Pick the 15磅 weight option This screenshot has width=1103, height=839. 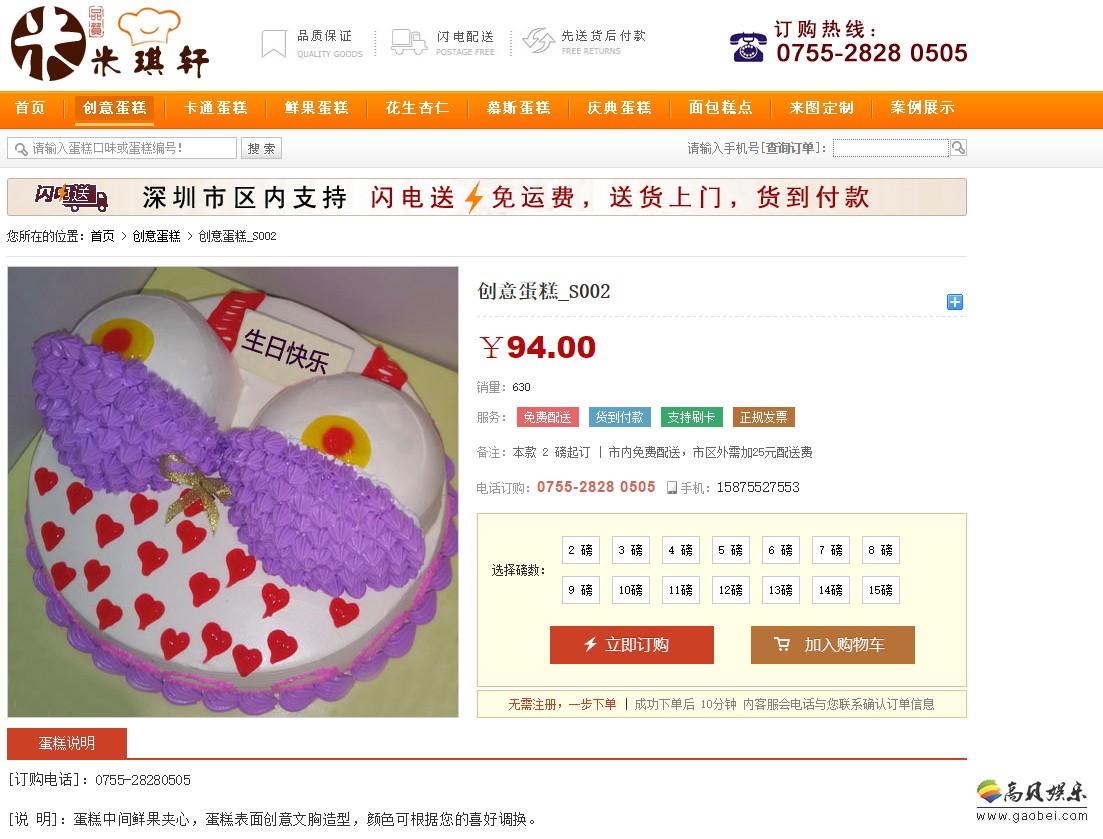[x=880, y=590]
